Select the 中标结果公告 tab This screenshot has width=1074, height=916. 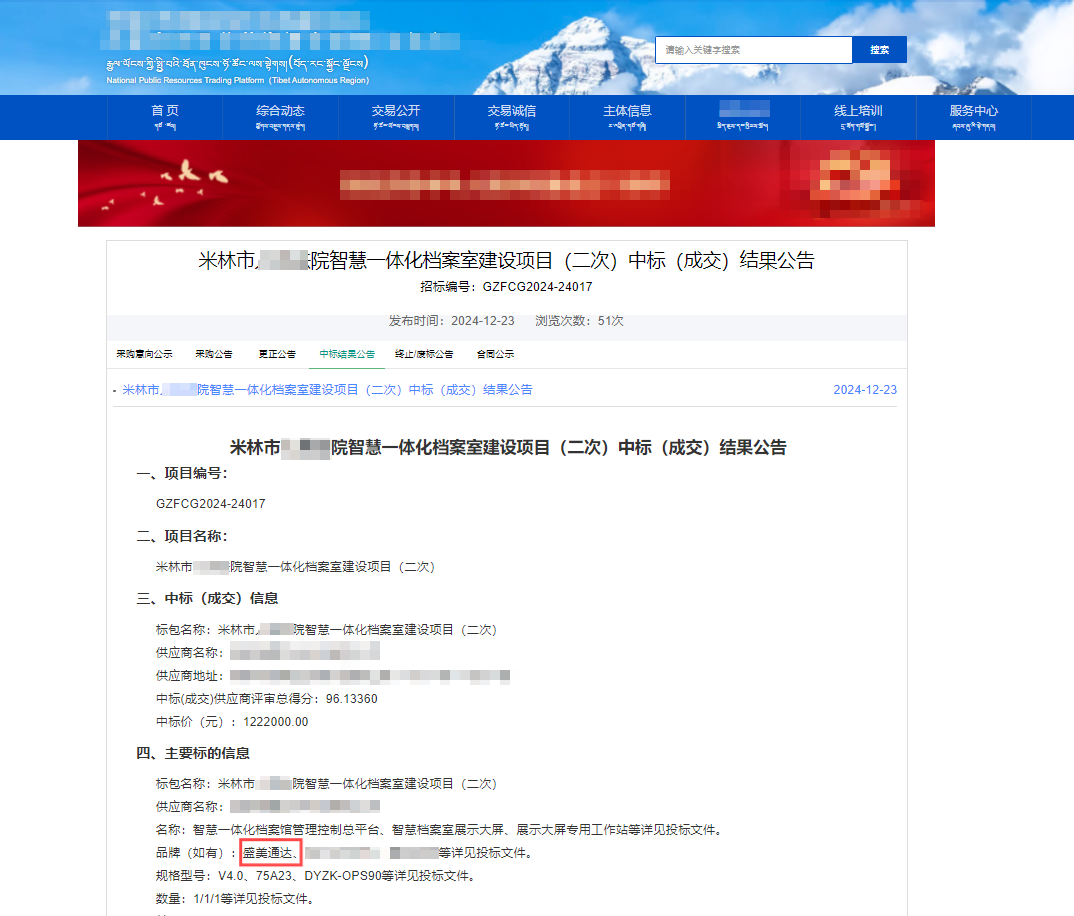(347, 354)
